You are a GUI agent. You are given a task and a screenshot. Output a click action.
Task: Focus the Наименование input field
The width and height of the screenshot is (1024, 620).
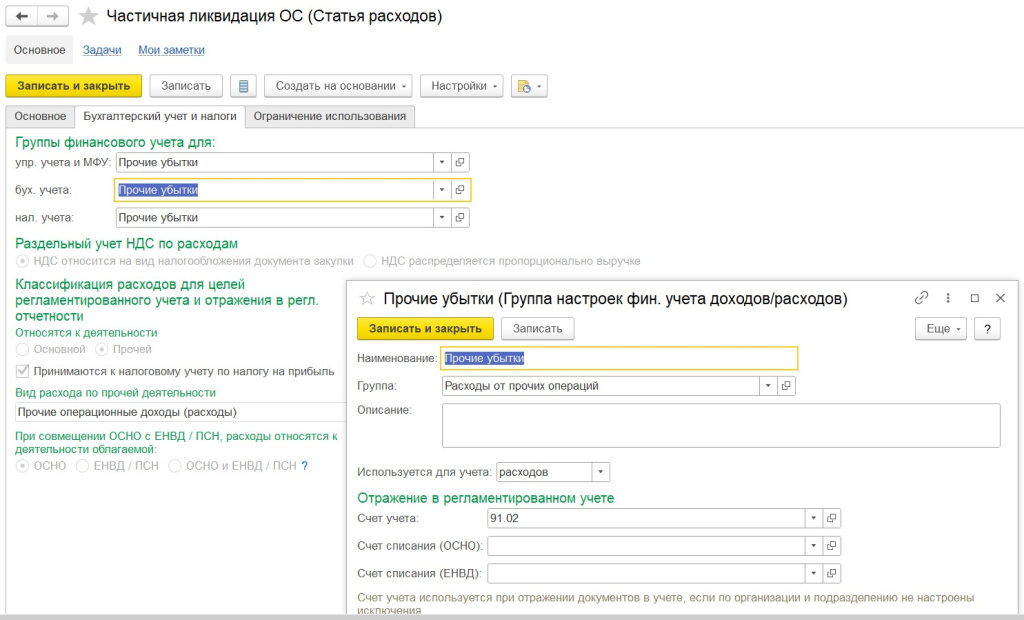click(620, 358)
